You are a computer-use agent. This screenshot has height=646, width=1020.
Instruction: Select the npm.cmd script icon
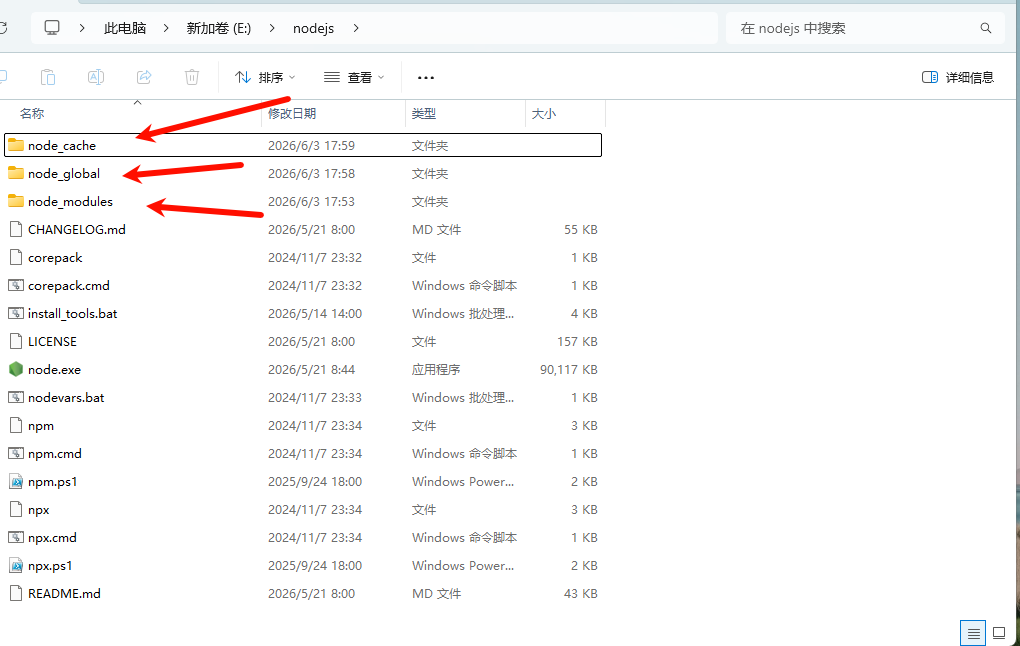tap(16, 453)
